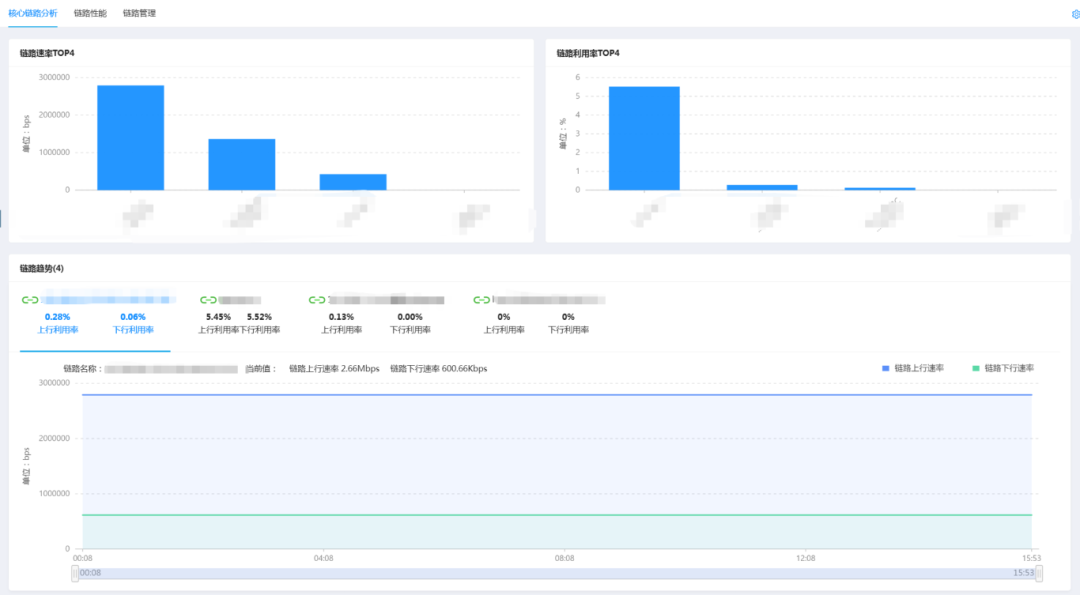Click the time range slider track
Screen dimensions: 1080x595
coord(557,573)
